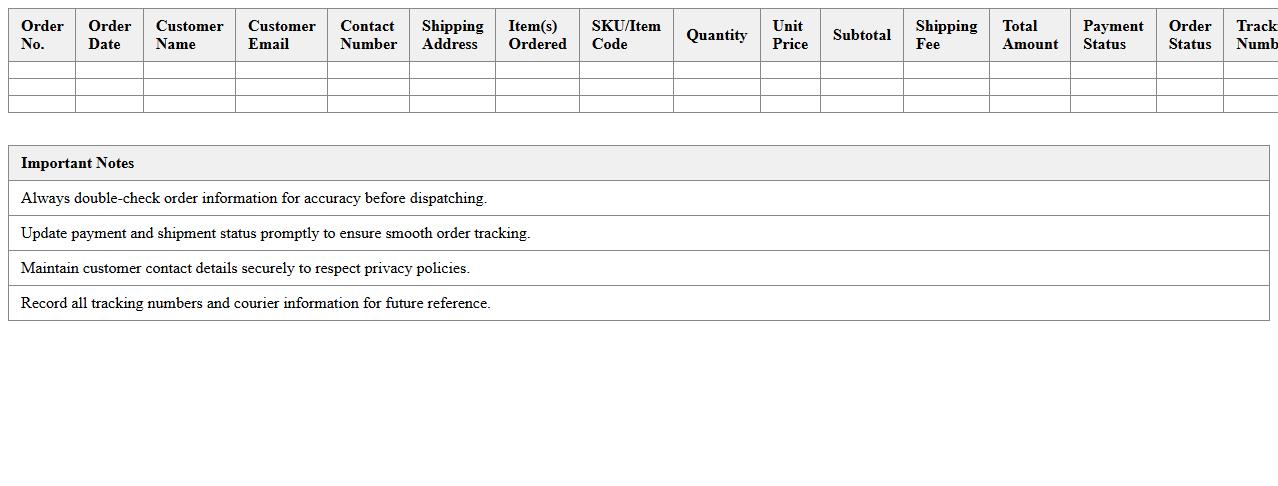
Task: Click the Subtotal column header
Action: pyautogui.click(x=861, y=35)
